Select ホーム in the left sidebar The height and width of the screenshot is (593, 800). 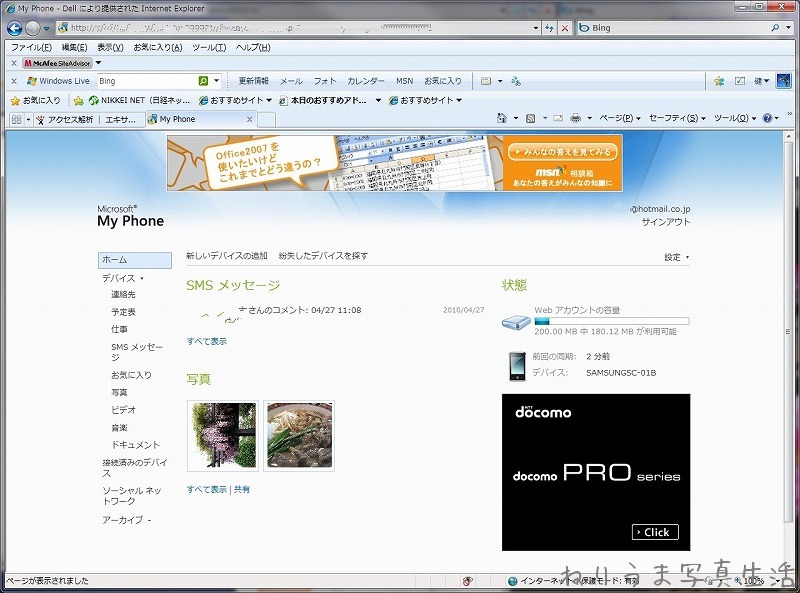135,260
